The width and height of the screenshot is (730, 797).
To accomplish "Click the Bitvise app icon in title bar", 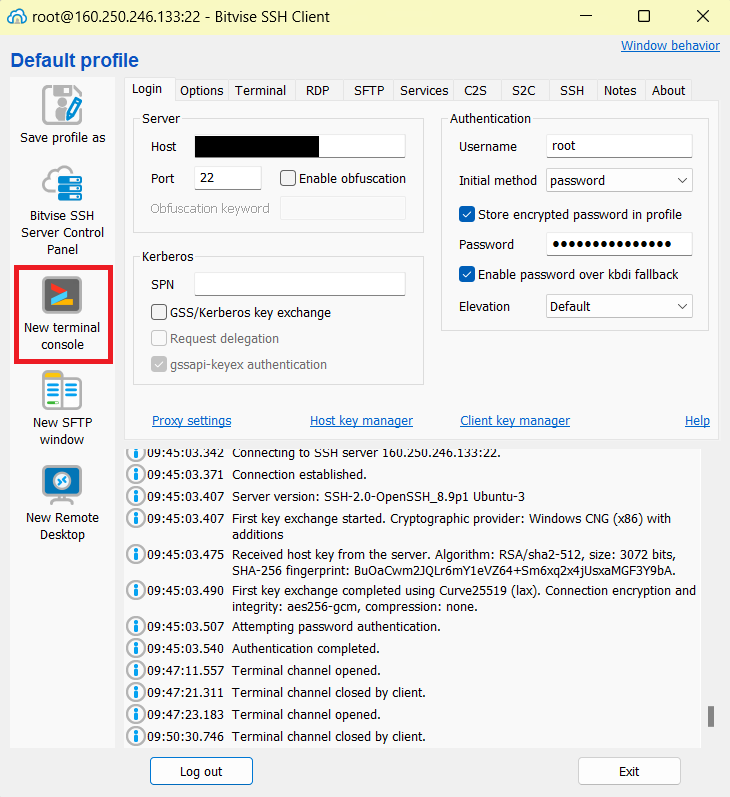I will [16, 17].
